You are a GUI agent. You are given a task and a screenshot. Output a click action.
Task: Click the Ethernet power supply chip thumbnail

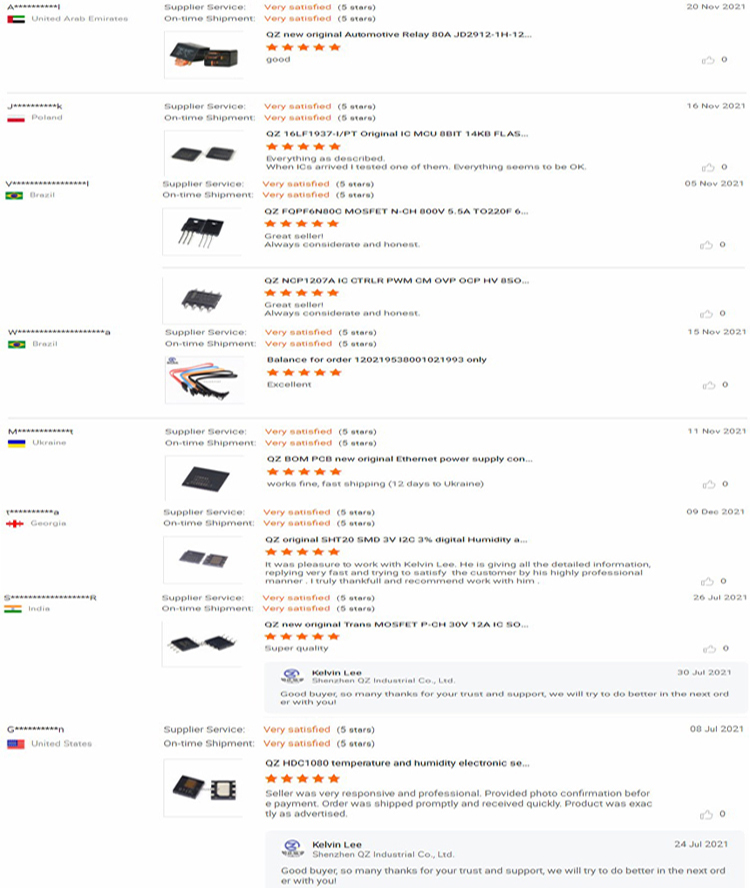click(x=203, y=478)
